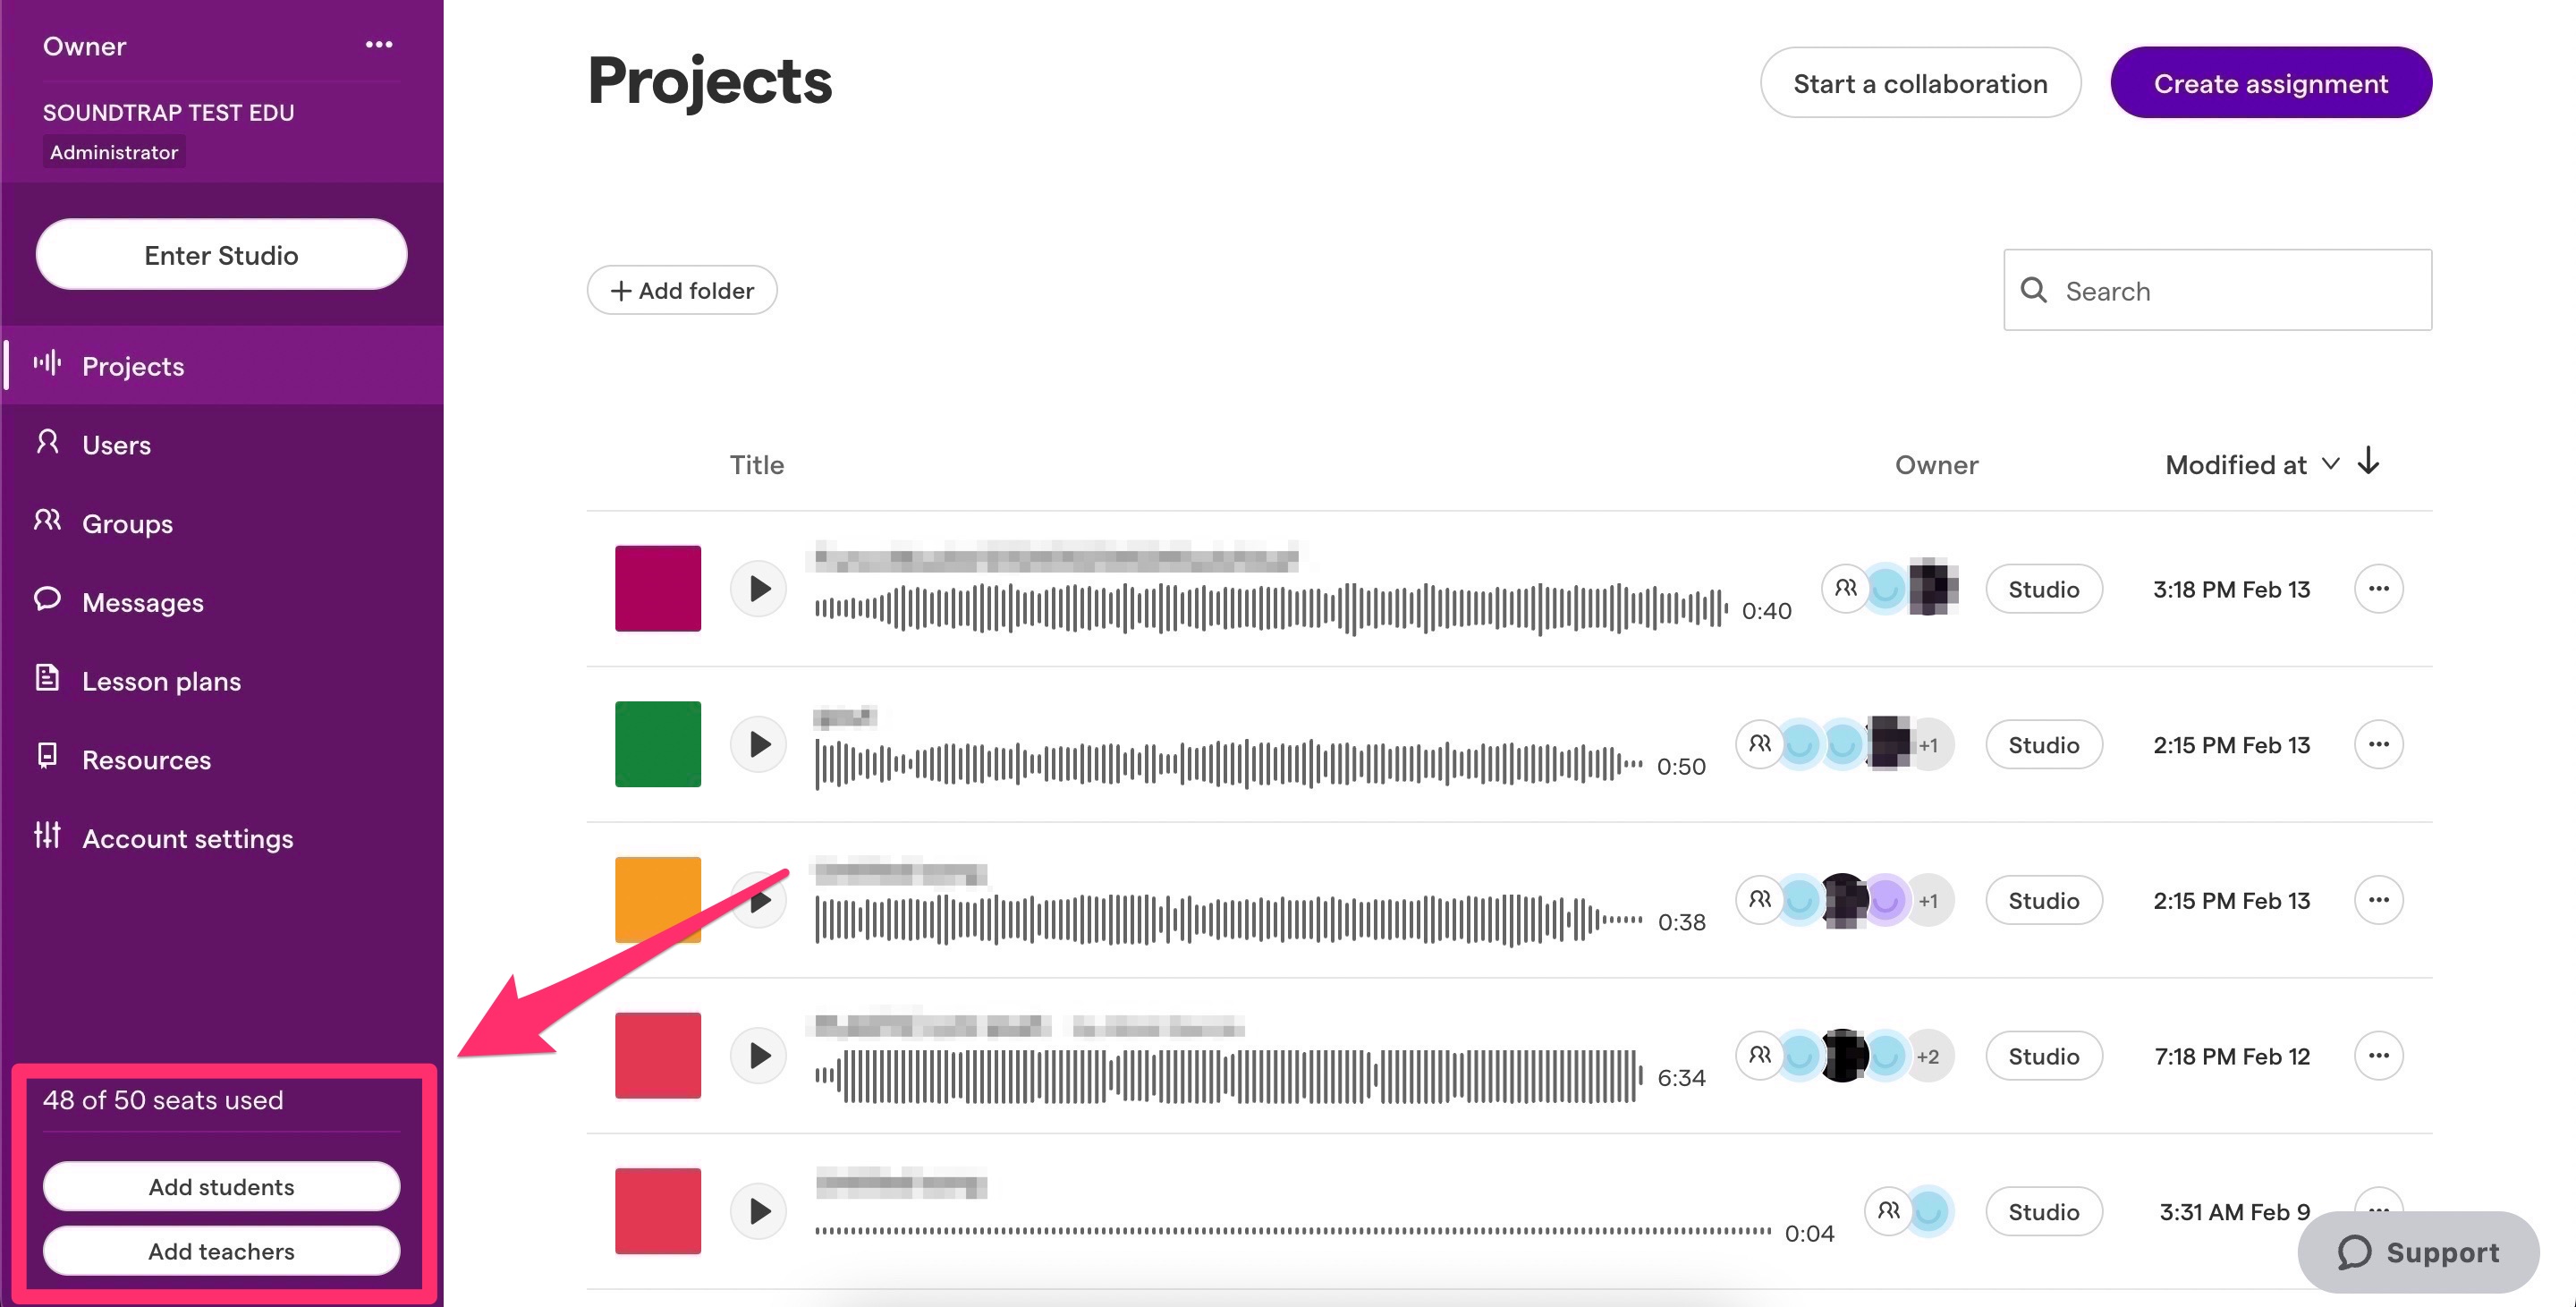Screen dimensions: 2576x1307
Task: Open Studio for the 3:31 AM Feb 9 project
Action: pos(2044,1212)
